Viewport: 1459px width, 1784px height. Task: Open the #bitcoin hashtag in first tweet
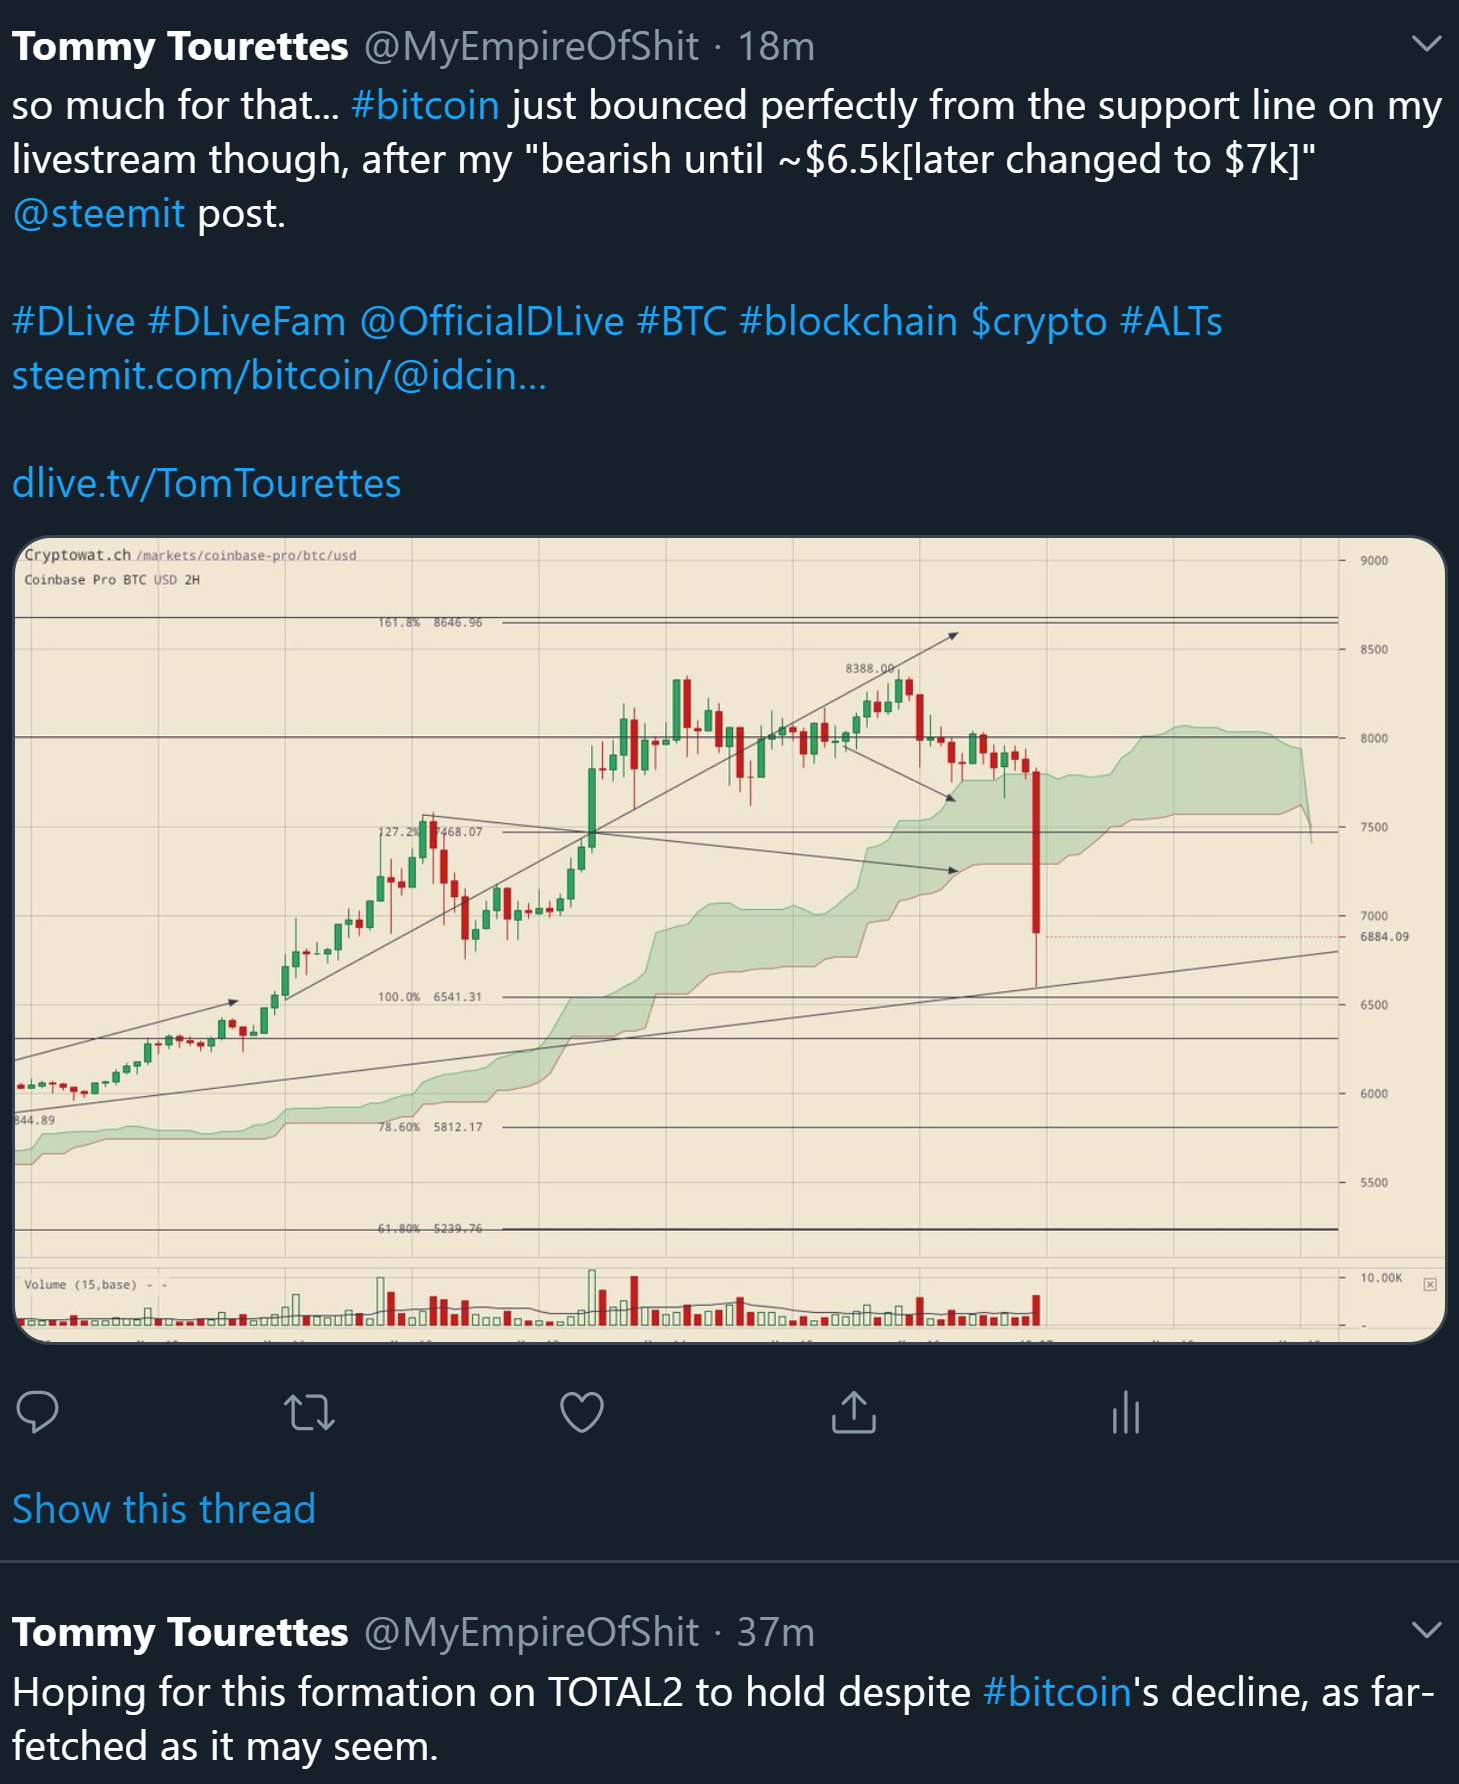click(425, 105)
